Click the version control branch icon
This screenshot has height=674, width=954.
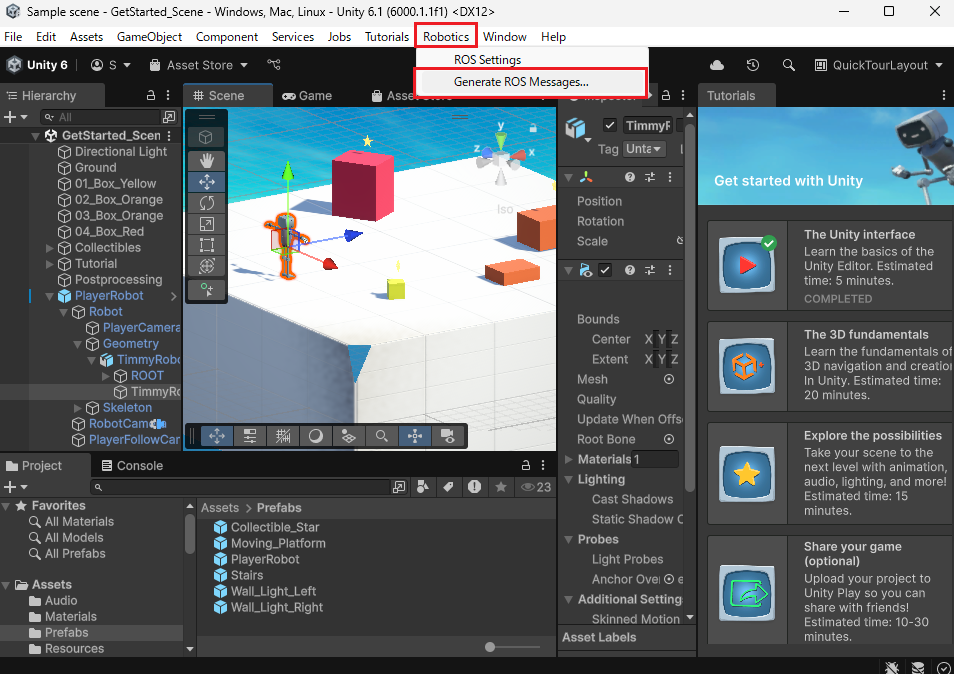tap(274, 64)
